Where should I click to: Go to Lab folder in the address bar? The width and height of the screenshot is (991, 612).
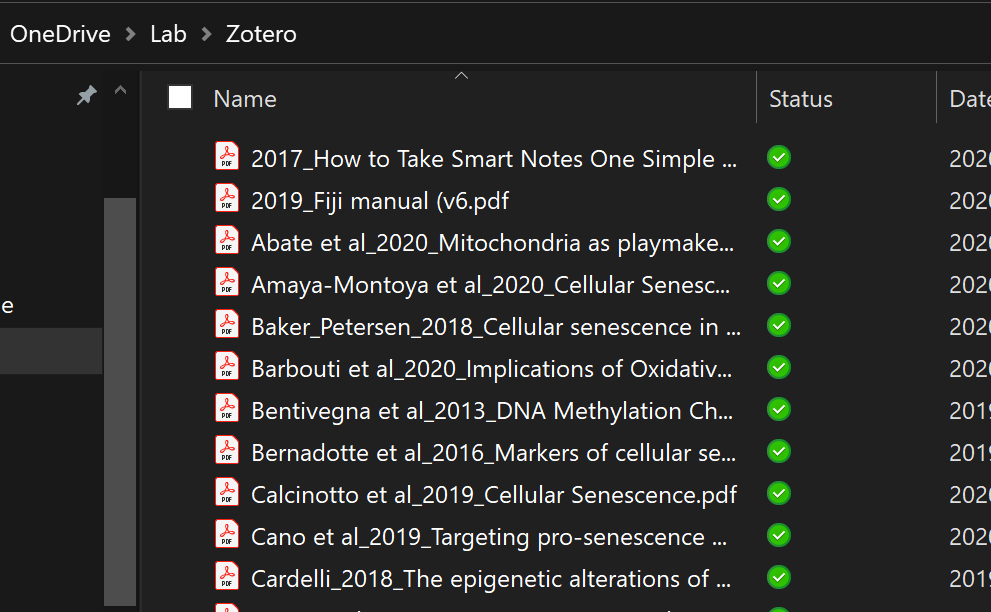168,34
